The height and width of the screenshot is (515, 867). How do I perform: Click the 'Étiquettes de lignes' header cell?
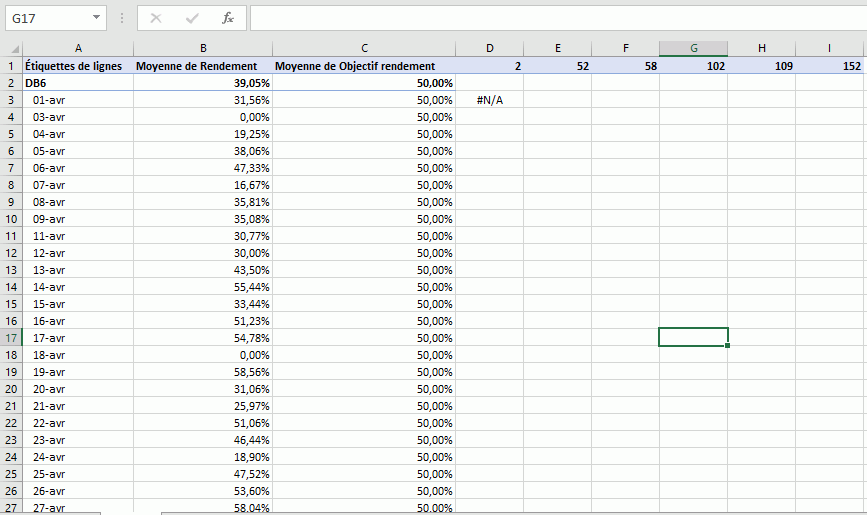(78, 66)
